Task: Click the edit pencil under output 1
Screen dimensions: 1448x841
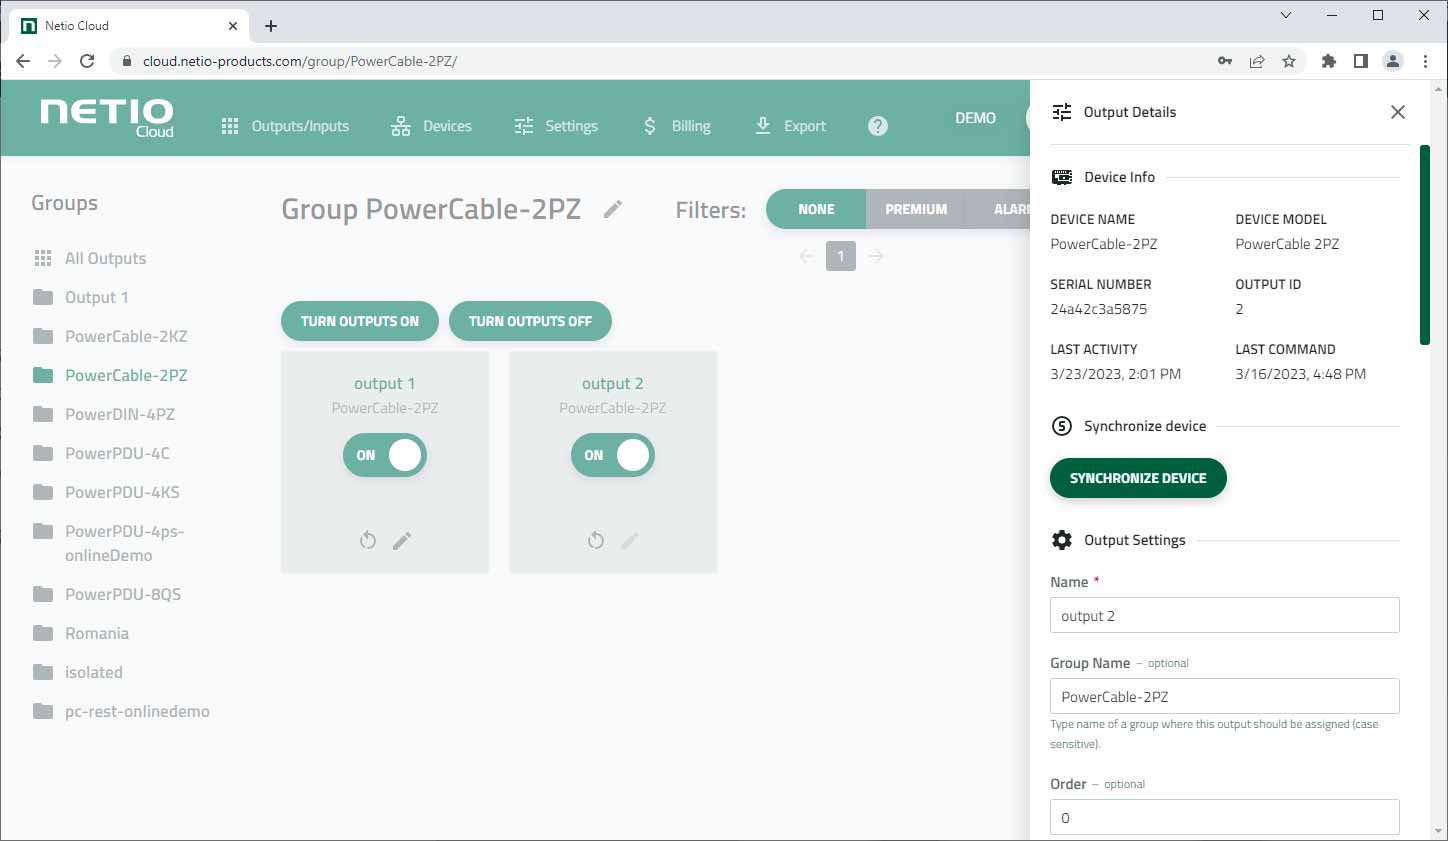Action: [x=402, y=541]
